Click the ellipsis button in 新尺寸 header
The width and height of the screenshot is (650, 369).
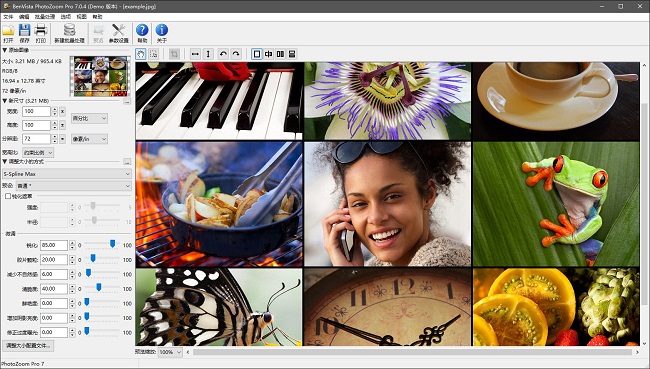click(x=127, y=101)
